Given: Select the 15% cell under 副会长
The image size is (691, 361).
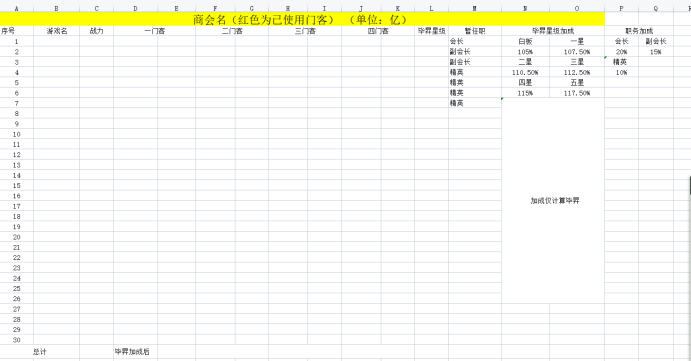Looking at the screenshot, I should [656, 52].
